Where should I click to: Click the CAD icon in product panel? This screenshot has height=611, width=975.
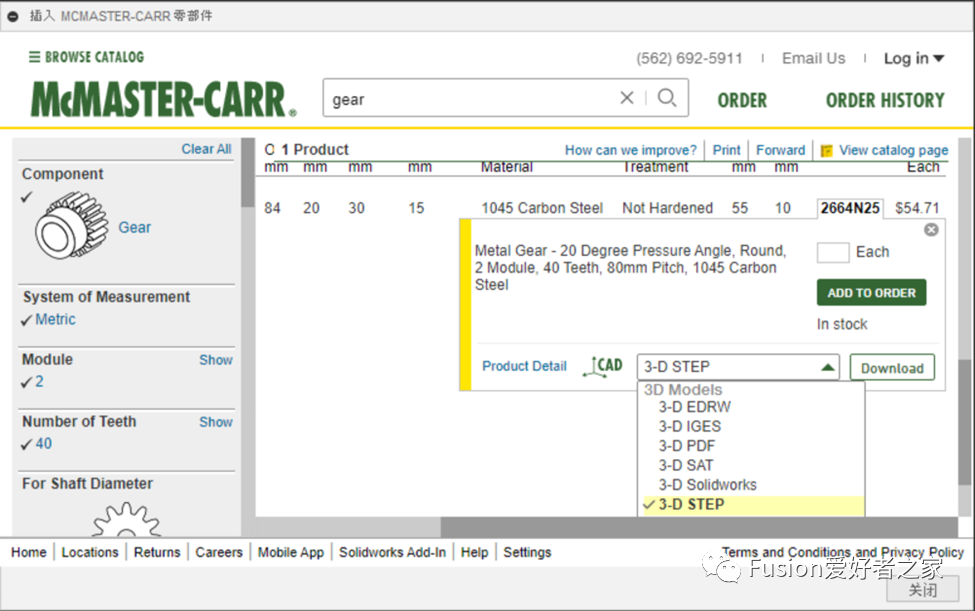coord(603,366)
